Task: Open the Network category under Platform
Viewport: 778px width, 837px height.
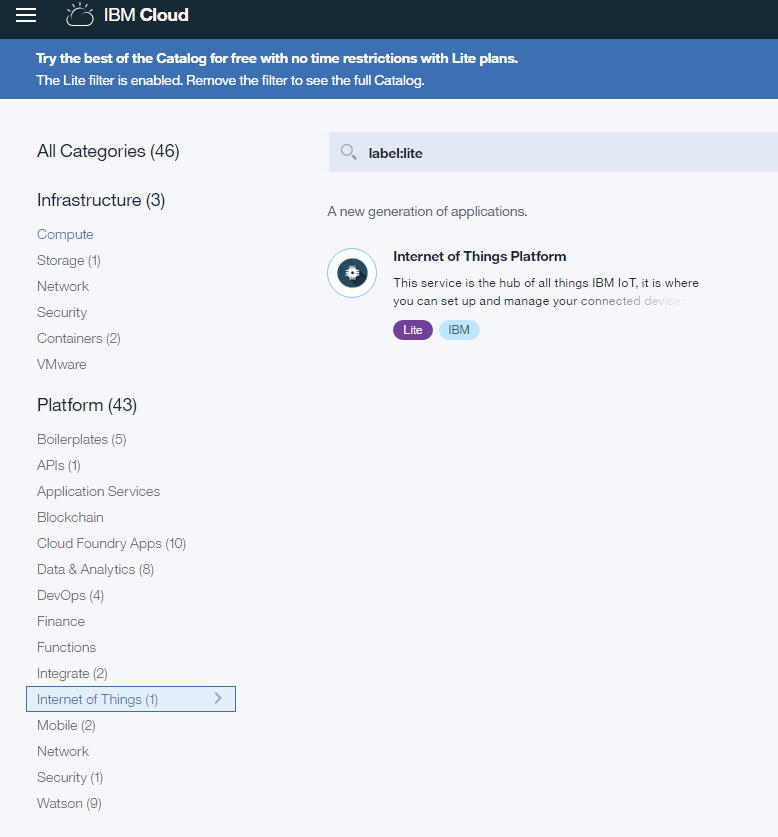Action: coord(63,752)
